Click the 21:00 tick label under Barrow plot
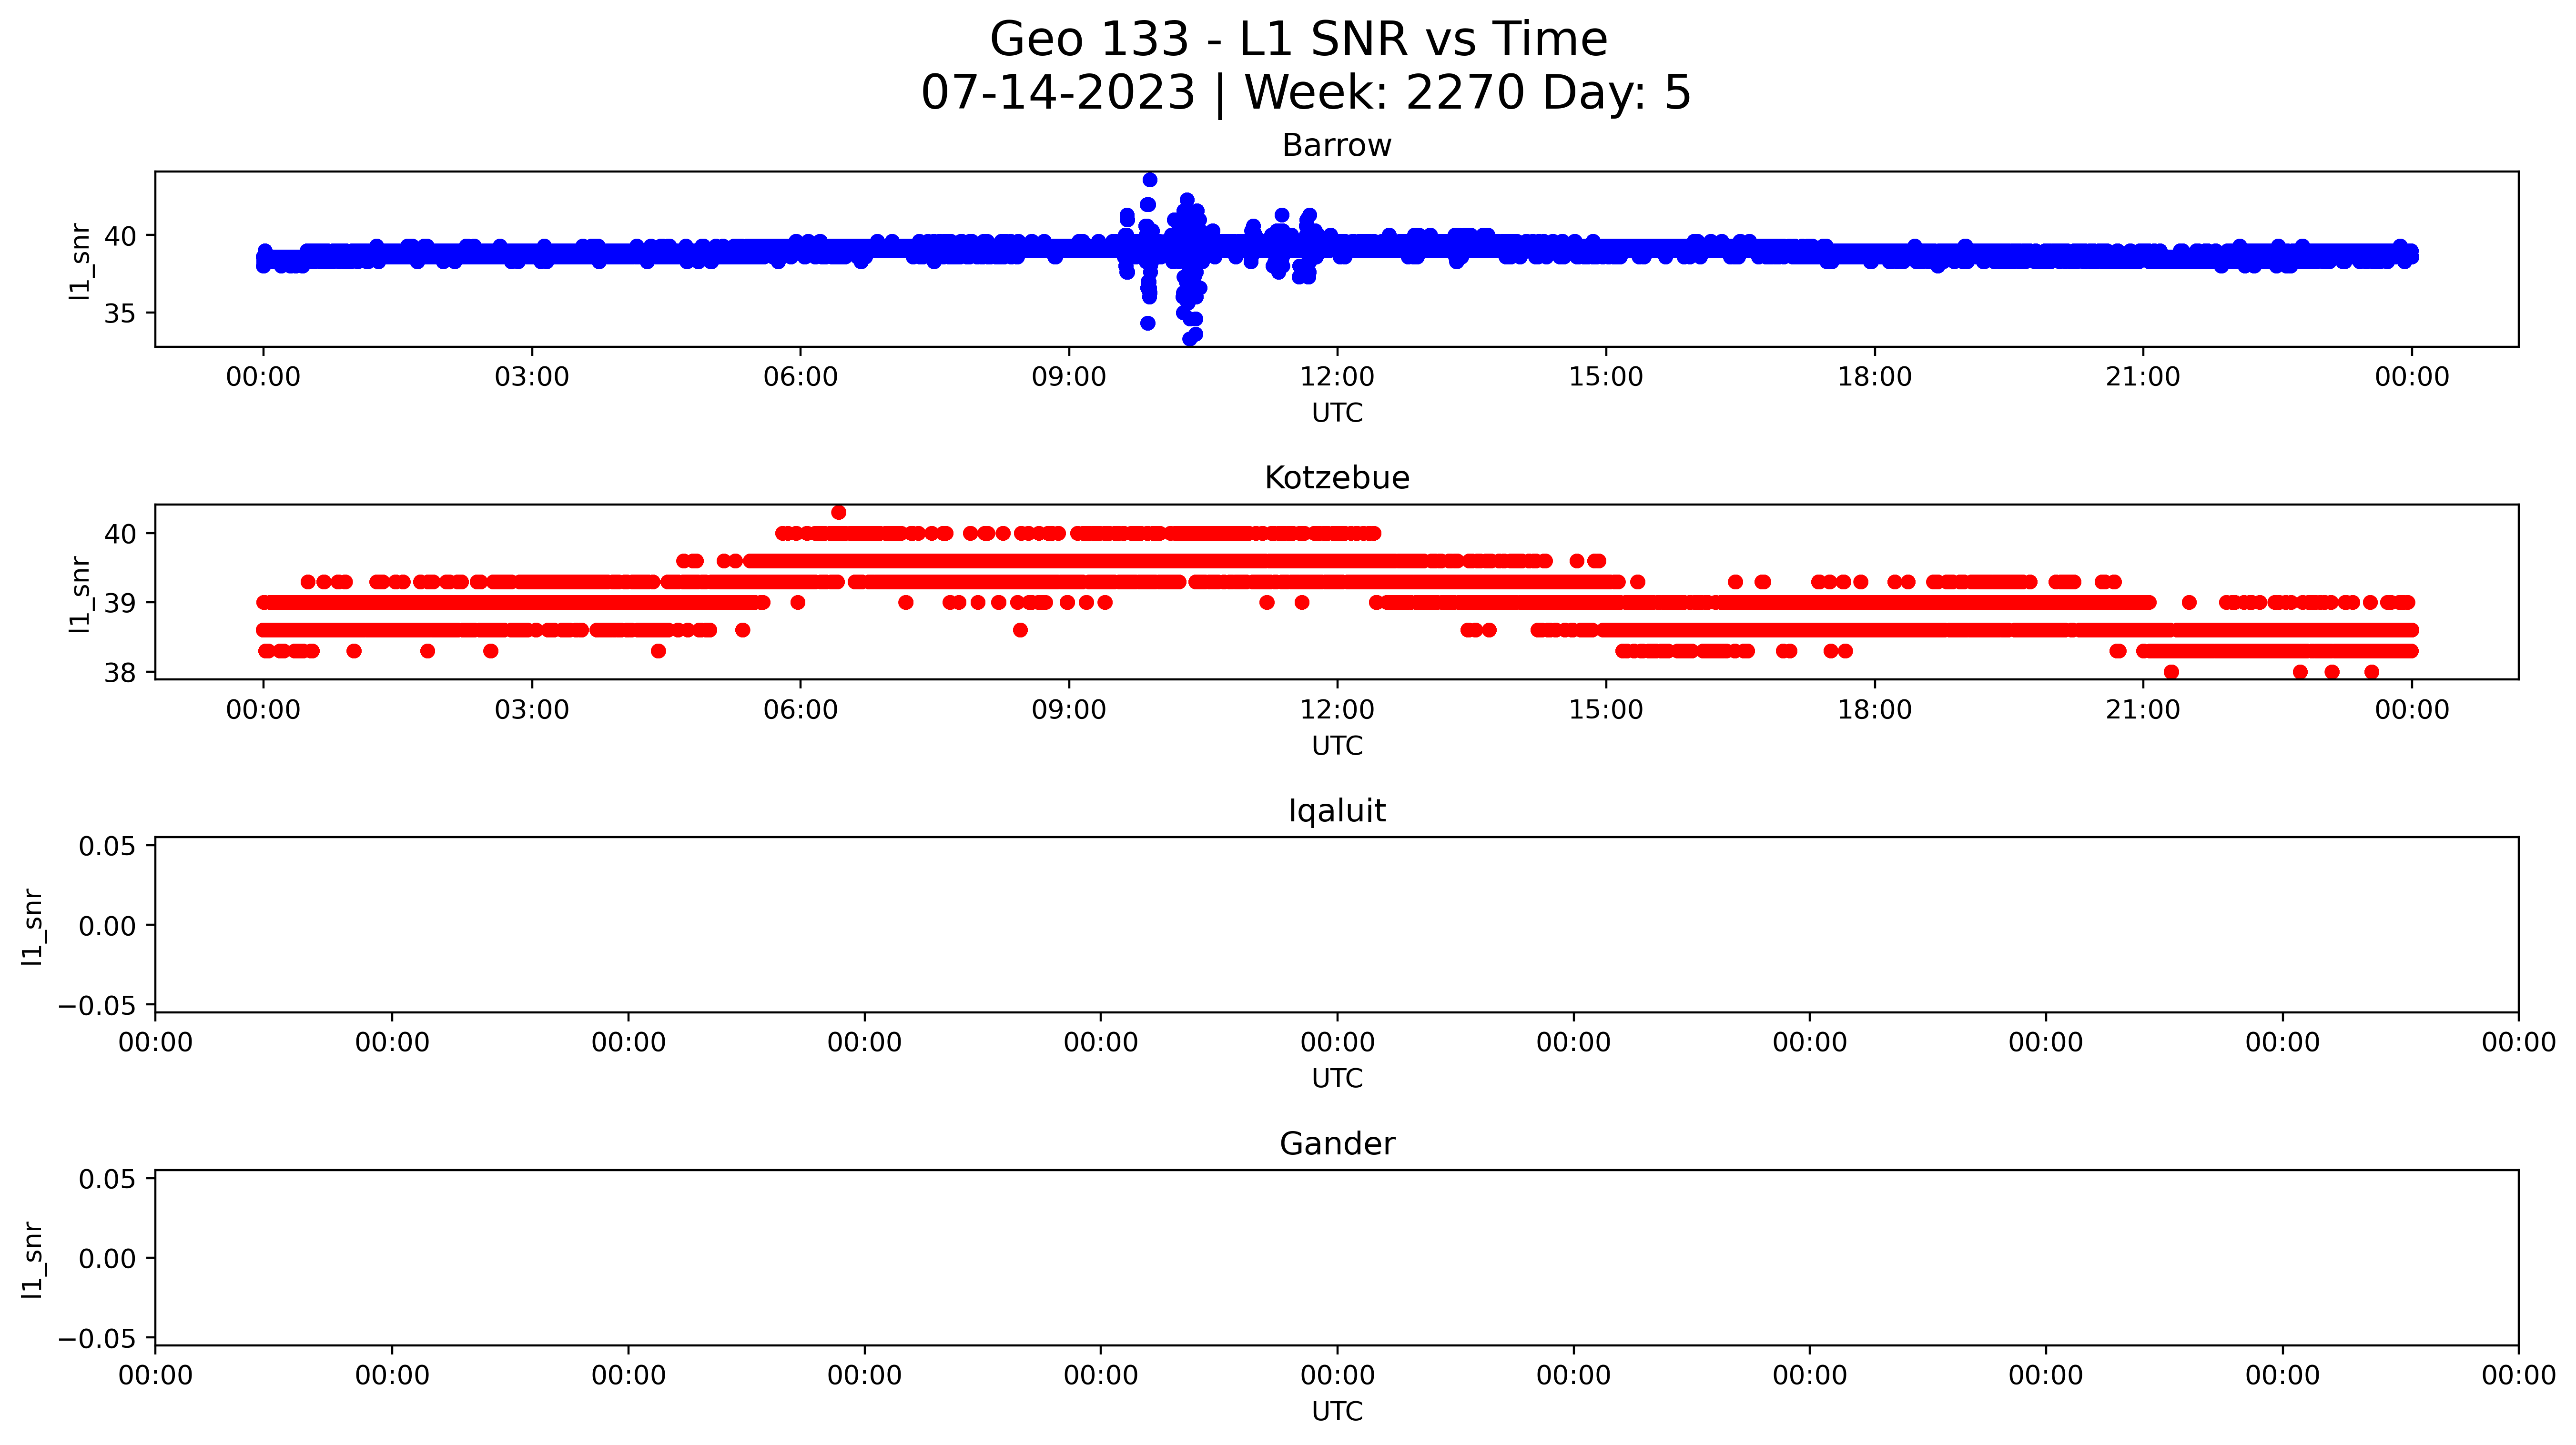 click(x=2143, y=377)
